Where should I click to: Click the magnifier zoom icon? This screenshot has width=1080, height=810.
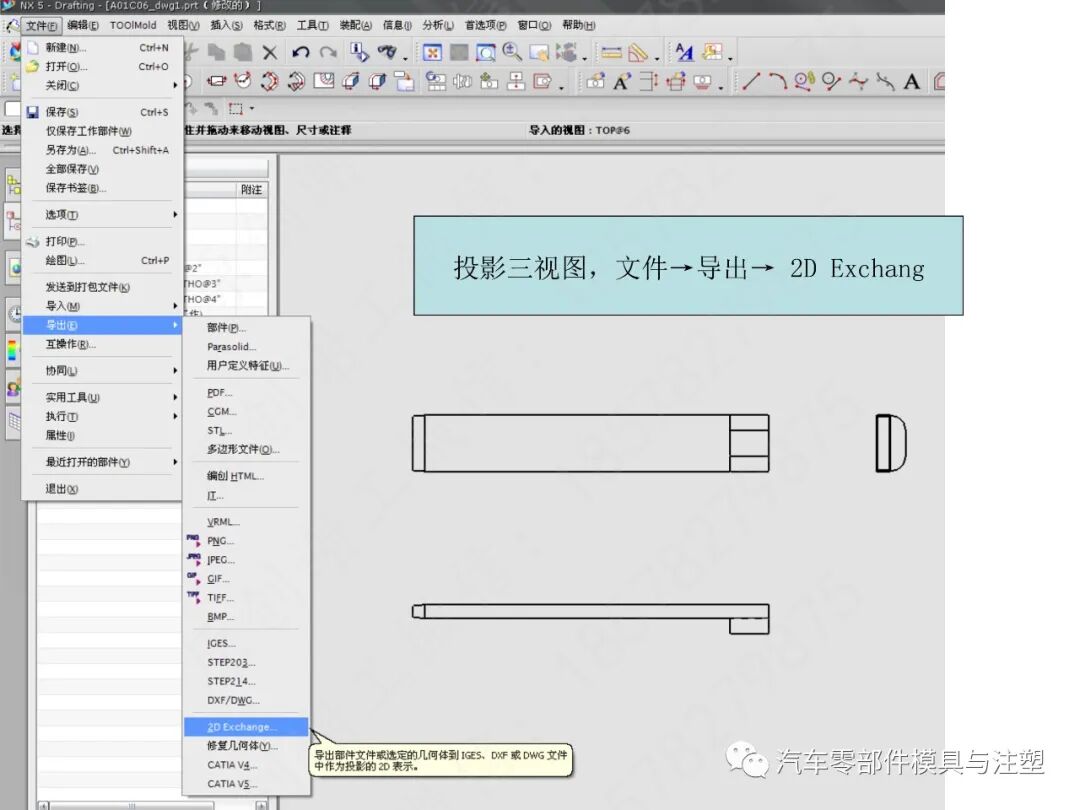click(513, 52)
